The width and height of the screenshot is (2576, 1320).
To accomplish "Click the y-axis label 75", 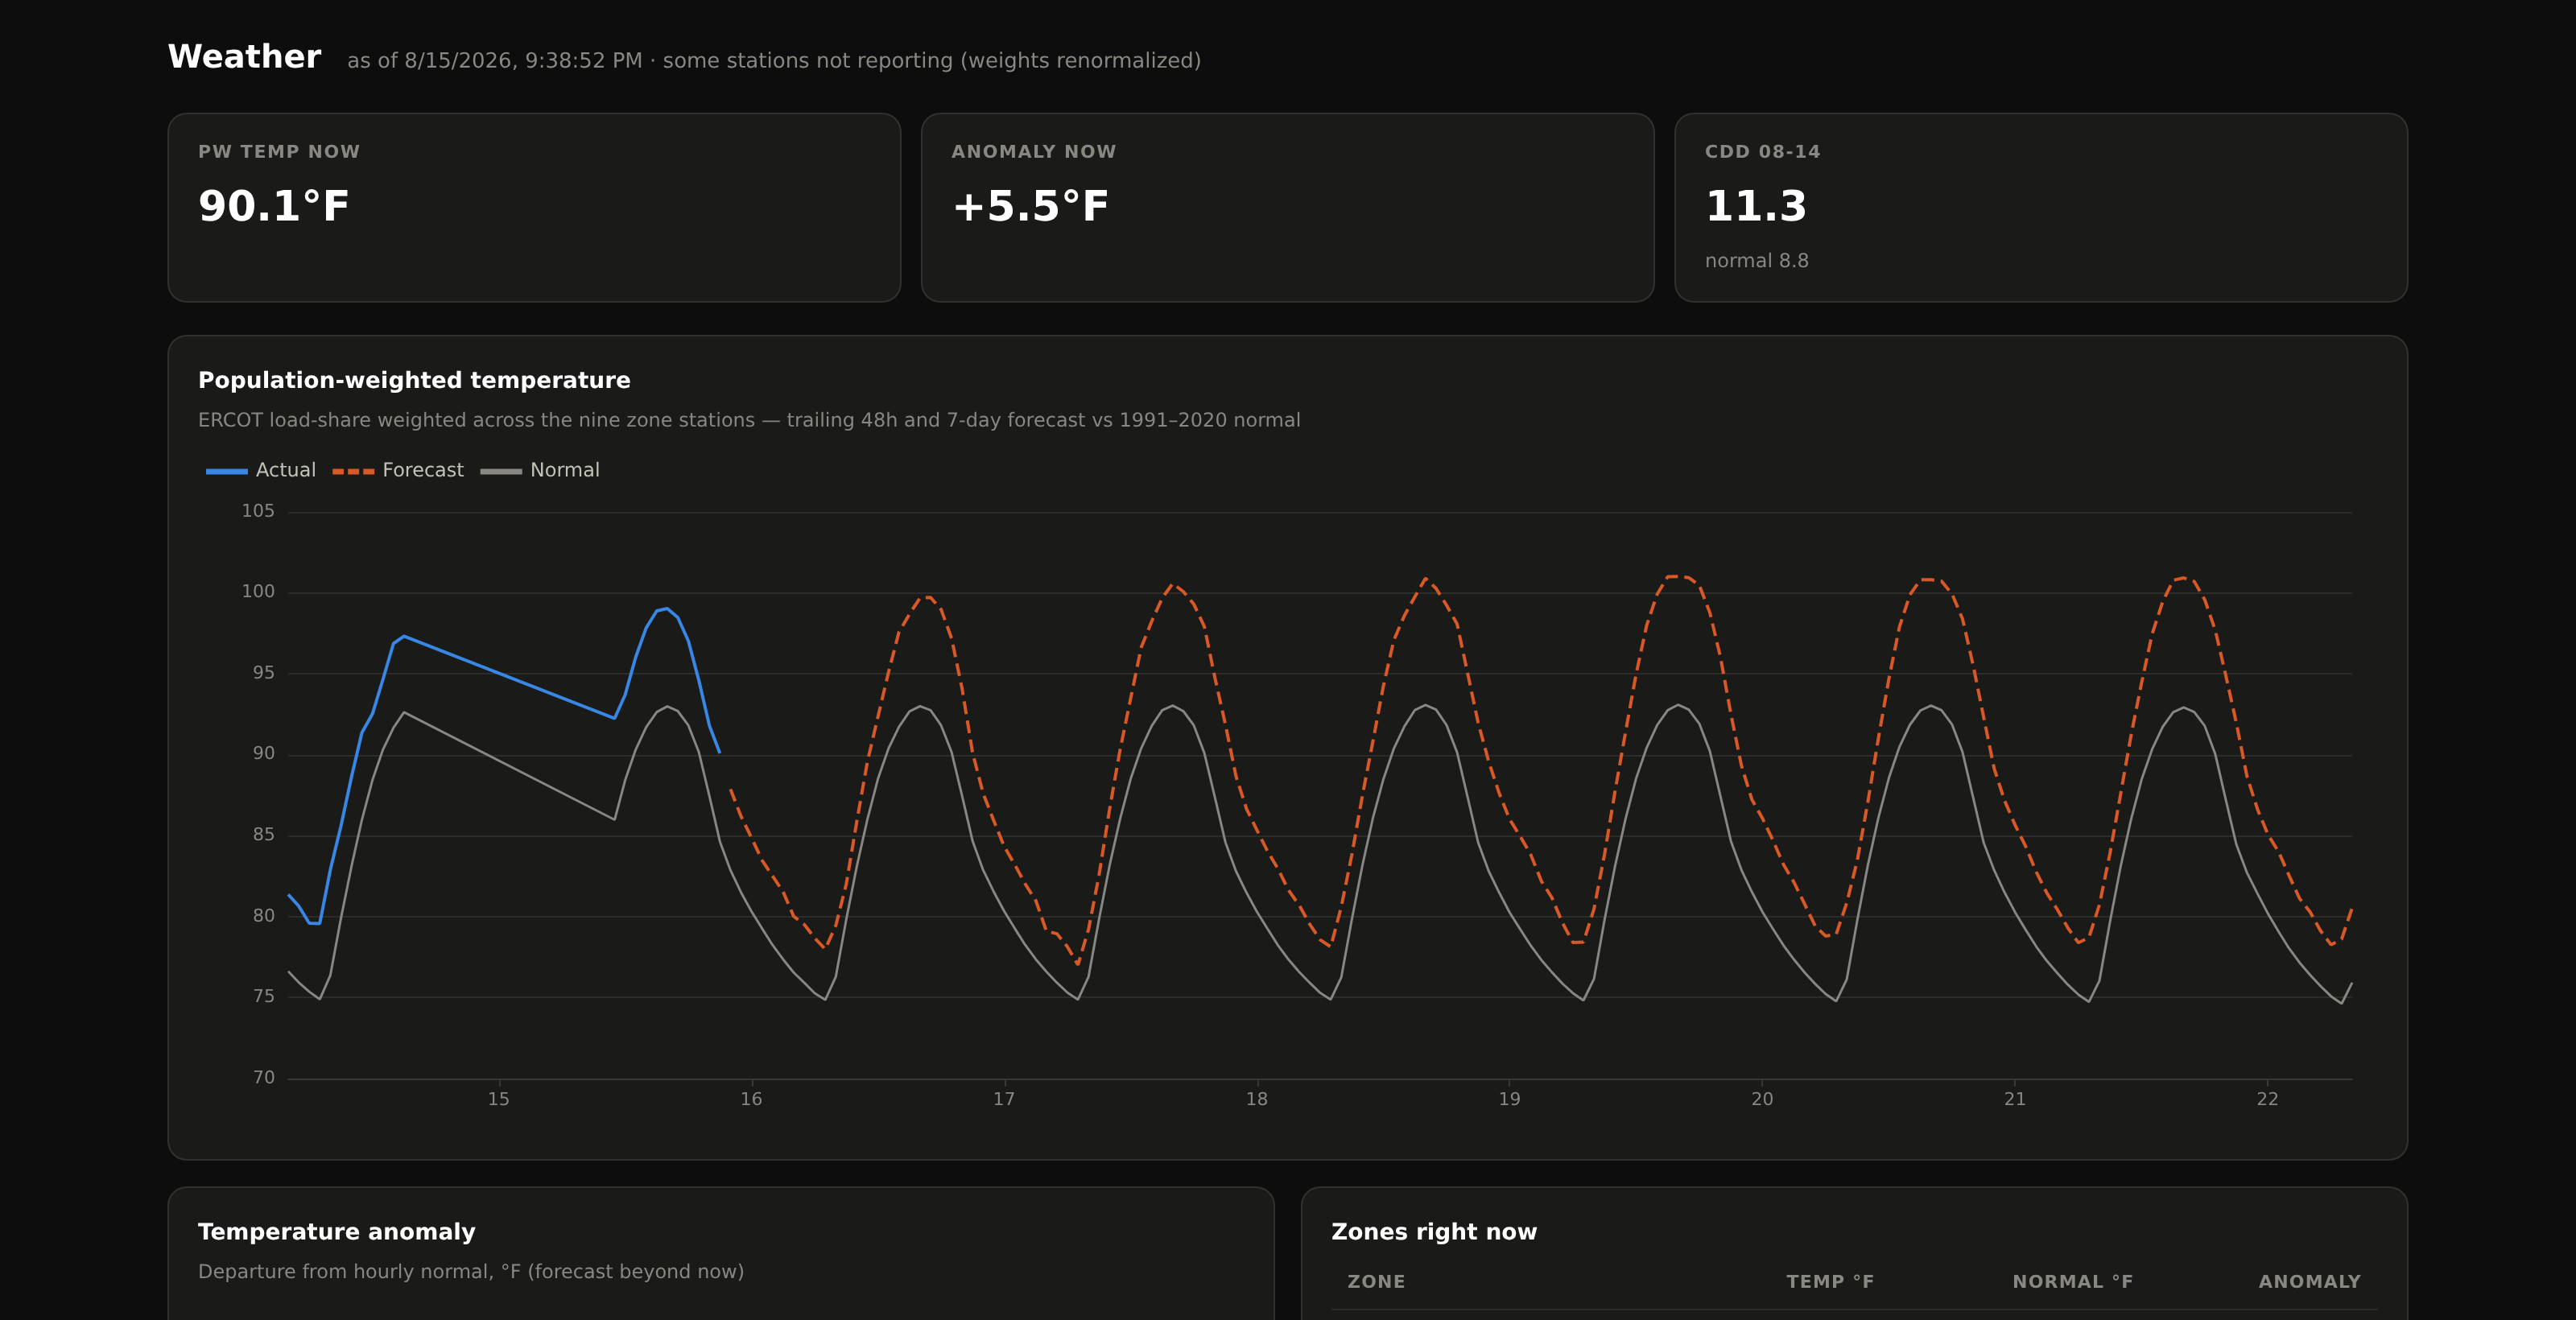I will (263, 997).
